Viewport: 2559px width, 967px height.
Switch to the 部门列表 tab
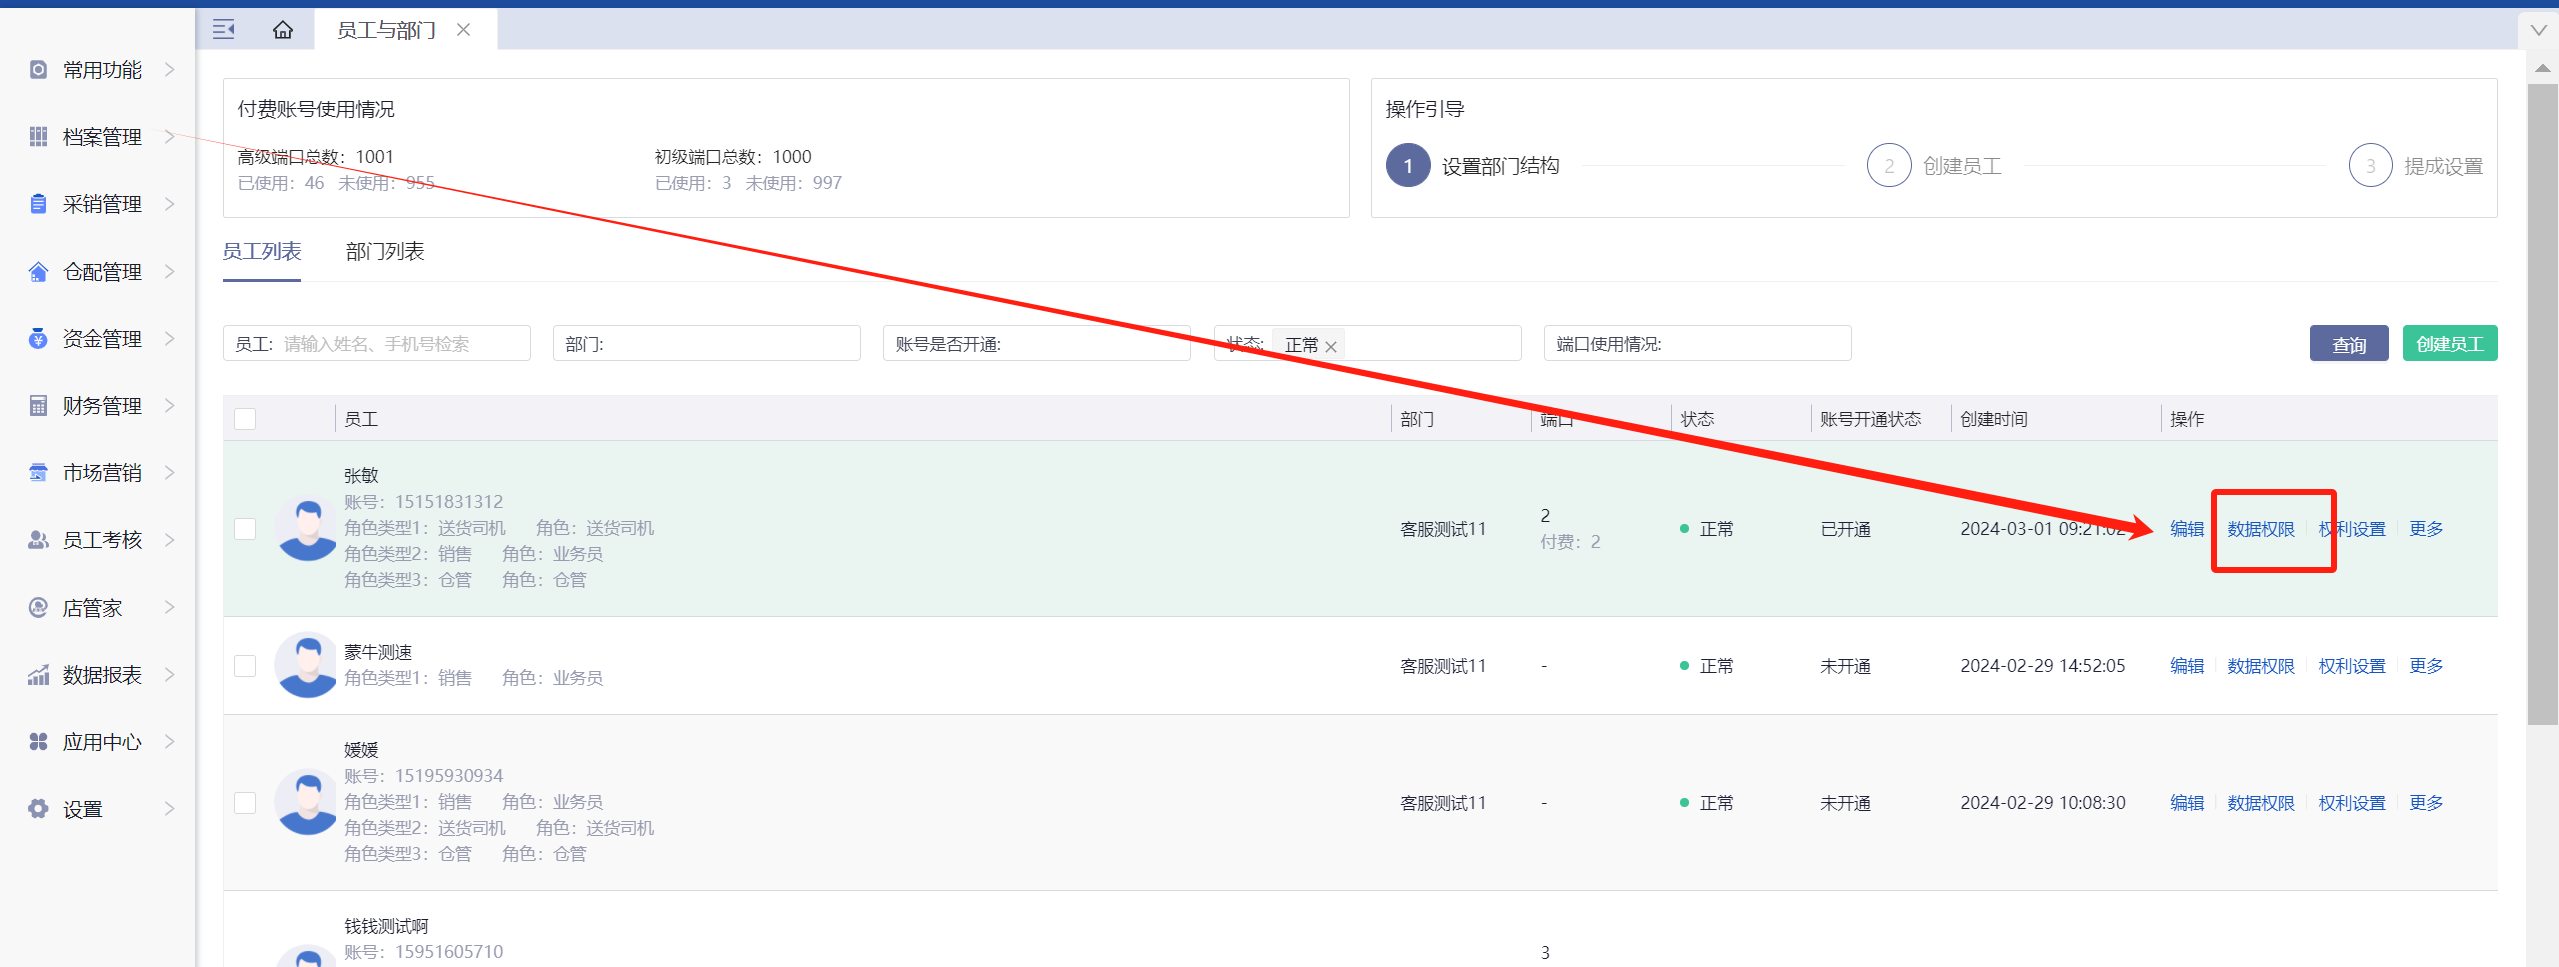[385, 252]
